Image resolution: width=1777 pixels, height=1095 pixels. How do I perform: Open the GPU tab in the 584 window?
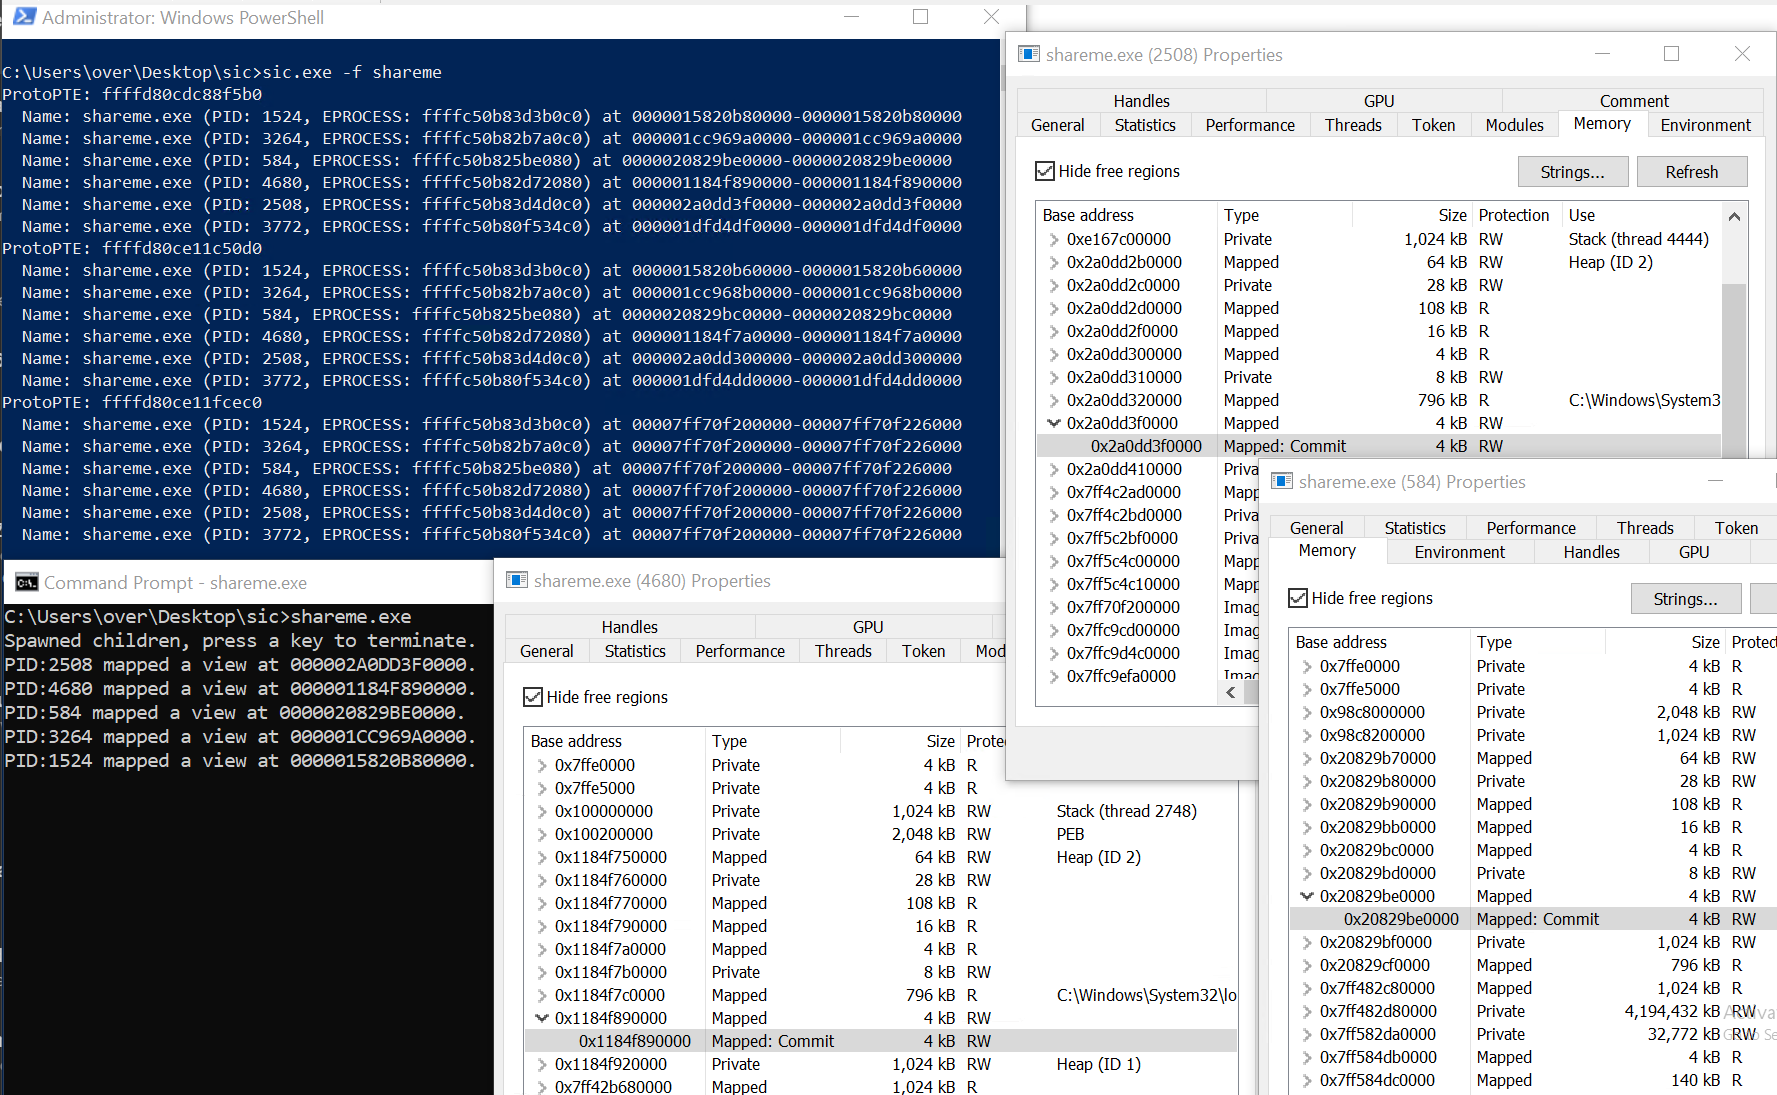coord(1693,552)
